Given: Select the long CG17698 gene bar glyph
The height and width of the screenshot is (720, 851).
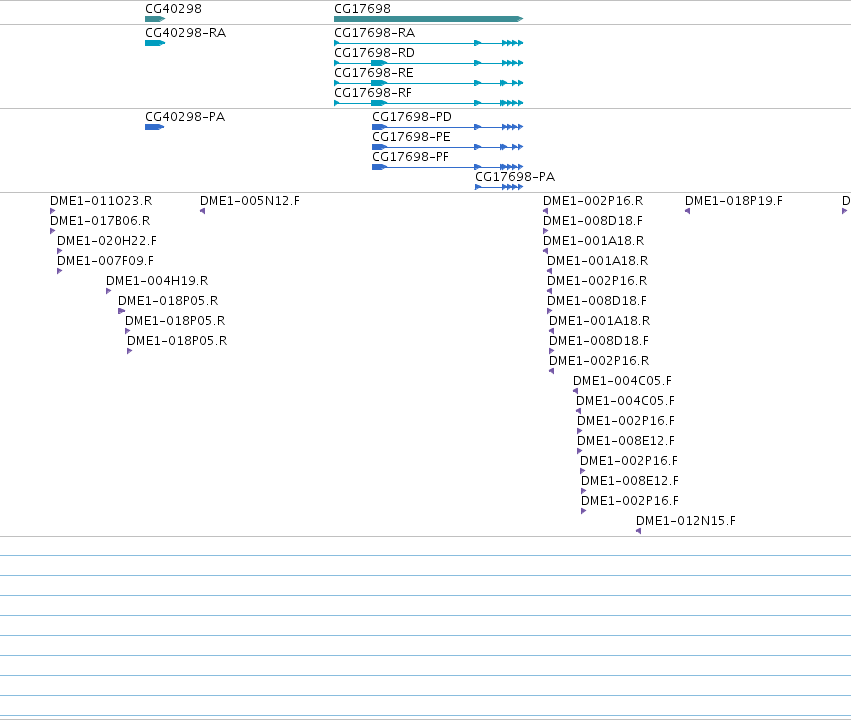Looking at the screenshot, I should point(428,19).
